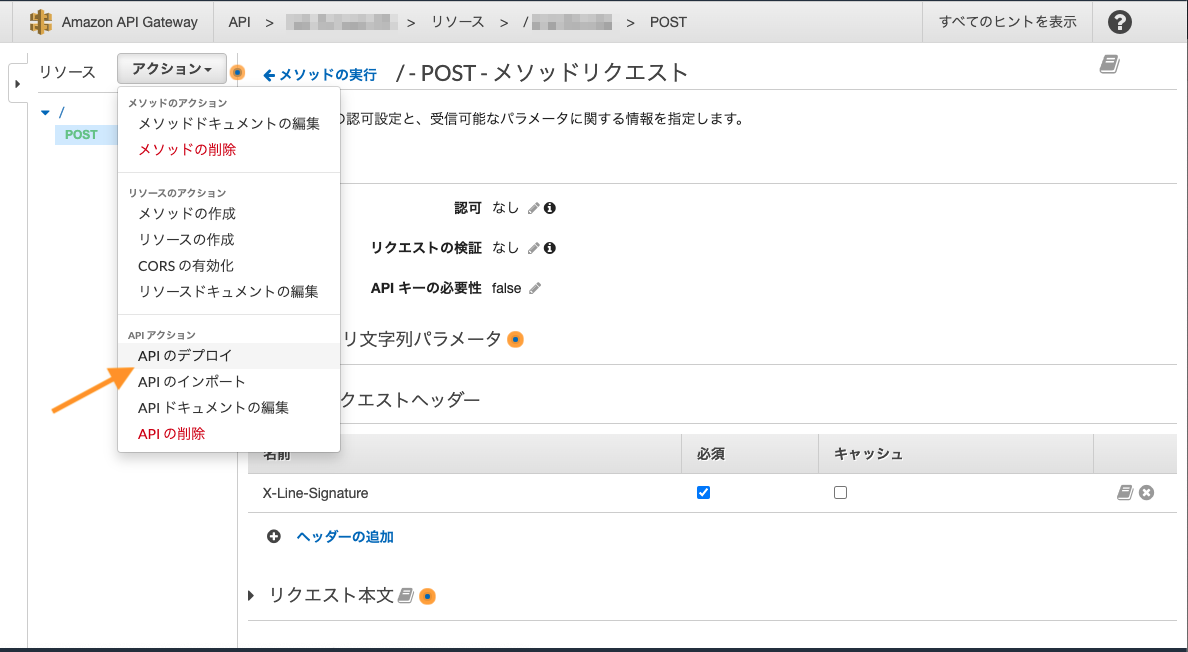
Task: Select メソッドドキュメントの編集 menu item
Action: click(229, 123)
